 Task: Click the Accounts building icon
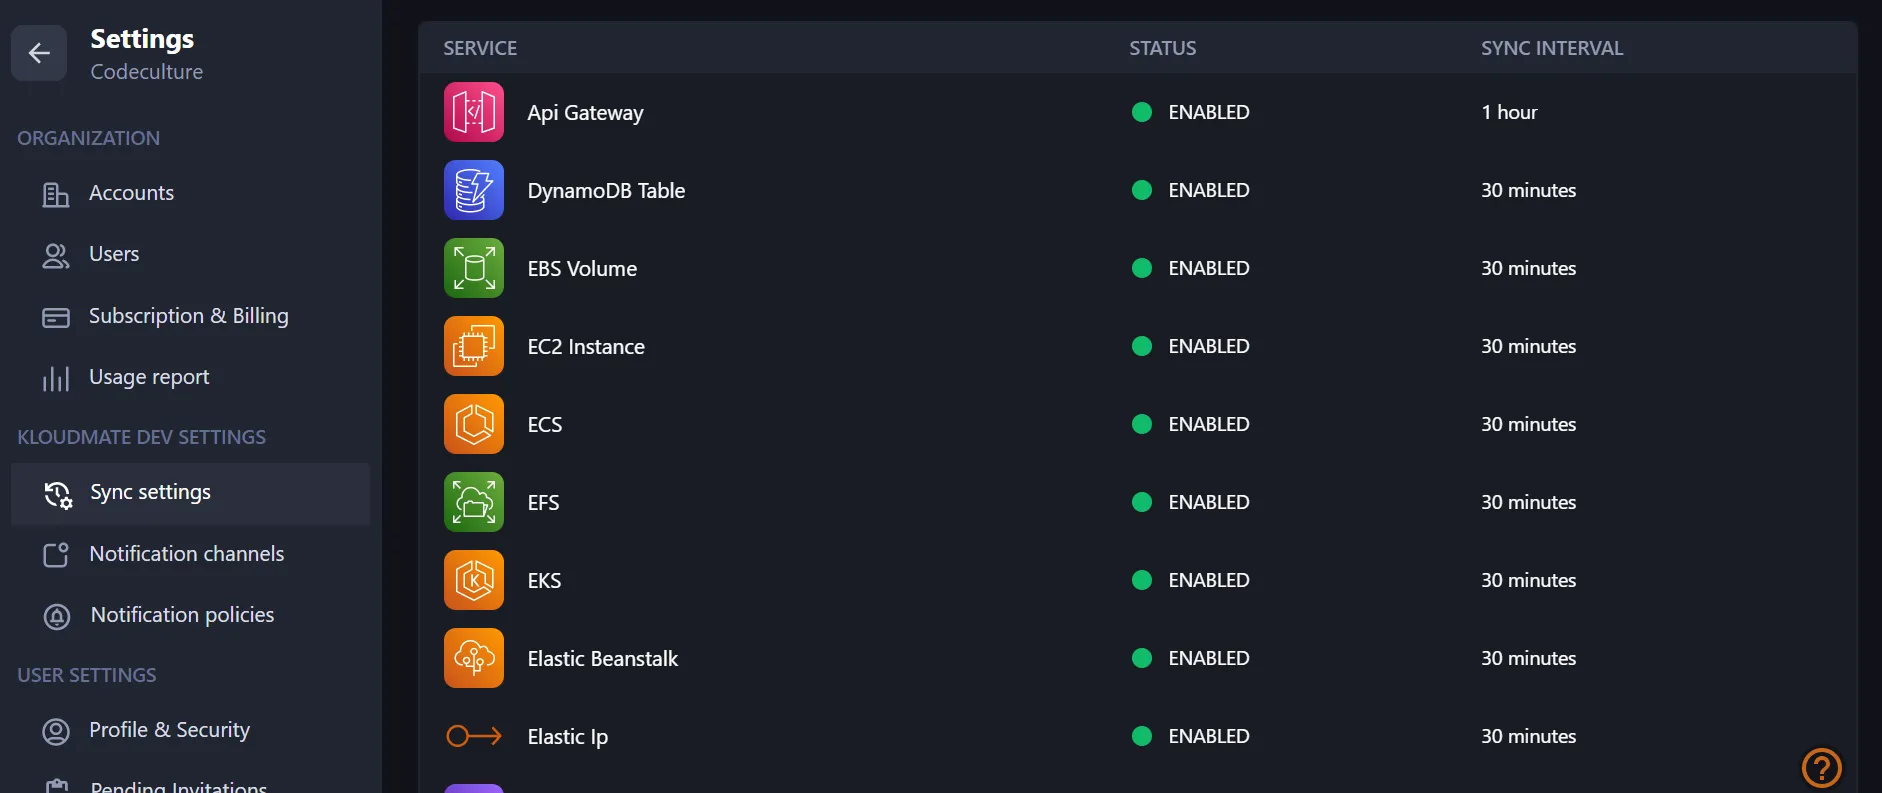[x=56, y=194]
